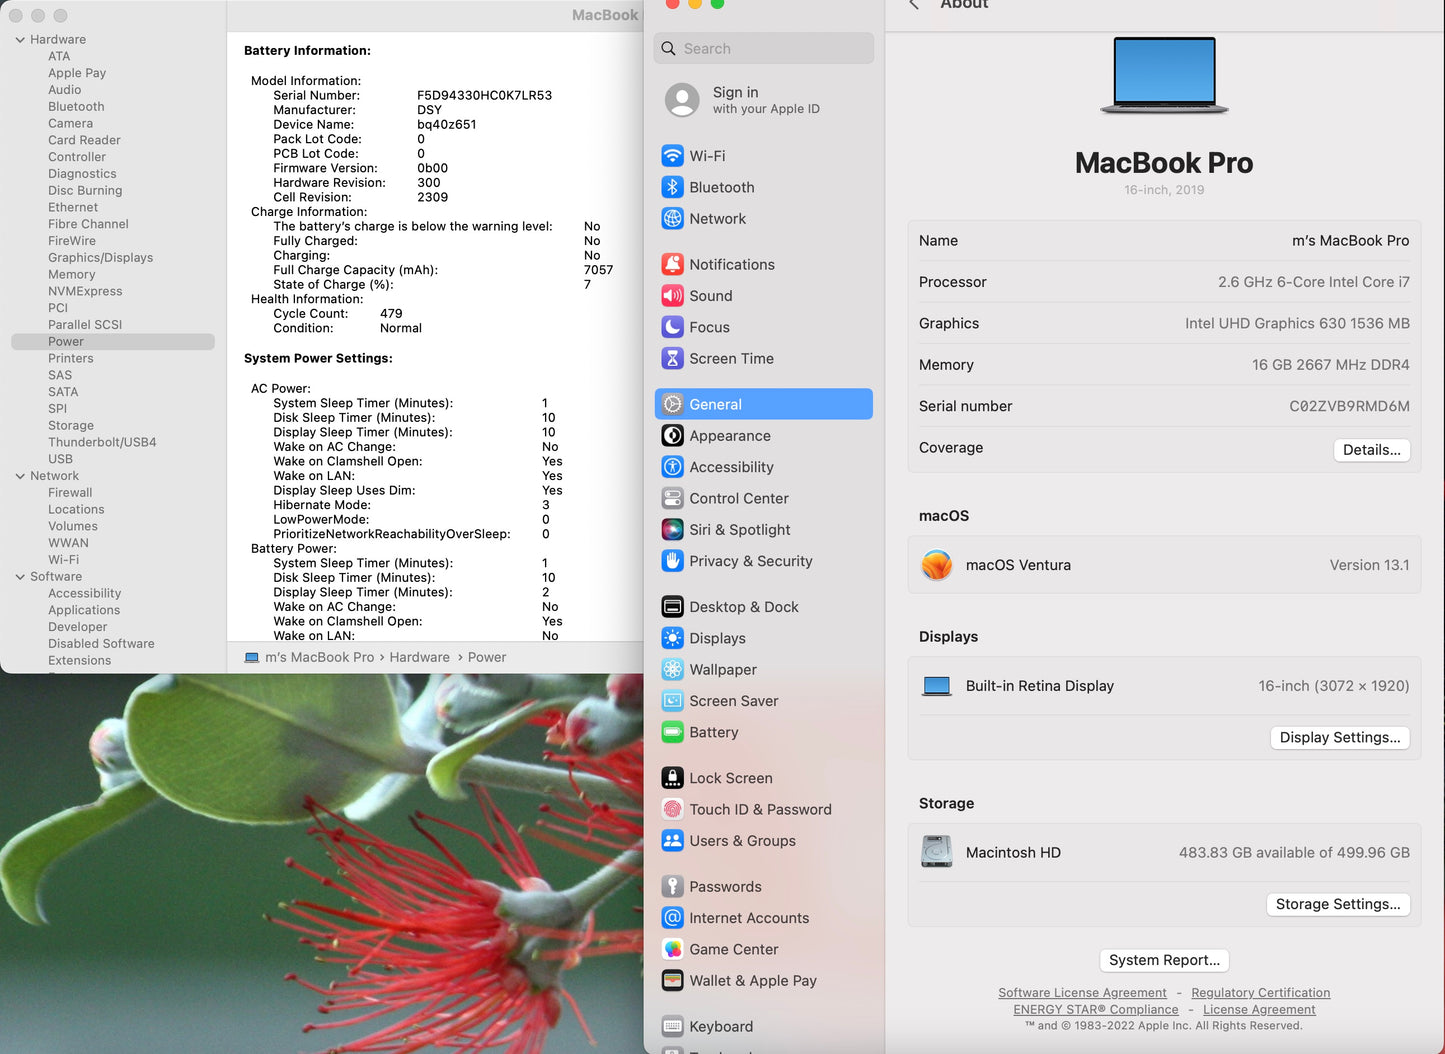Open Touch ID & Password settings
The height and width of the screenshot is (1054, 1445).
[760, 809]
